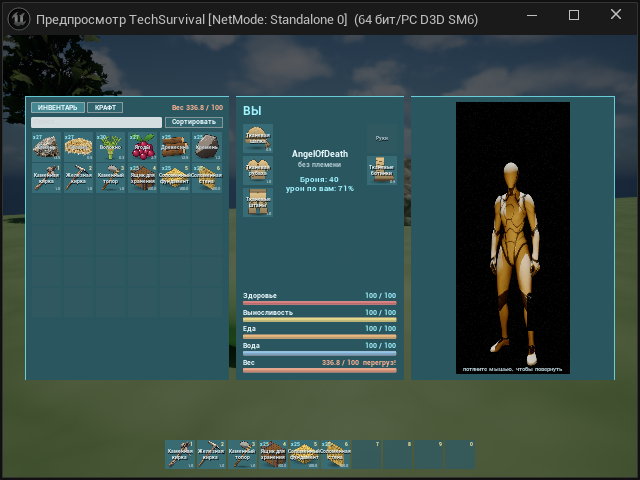Image resolution: width=640 pixels, height=480 pixels.
Task: Click the 'Вес 336.8 / 100' inventory header
Action: [x=198, y=108]
